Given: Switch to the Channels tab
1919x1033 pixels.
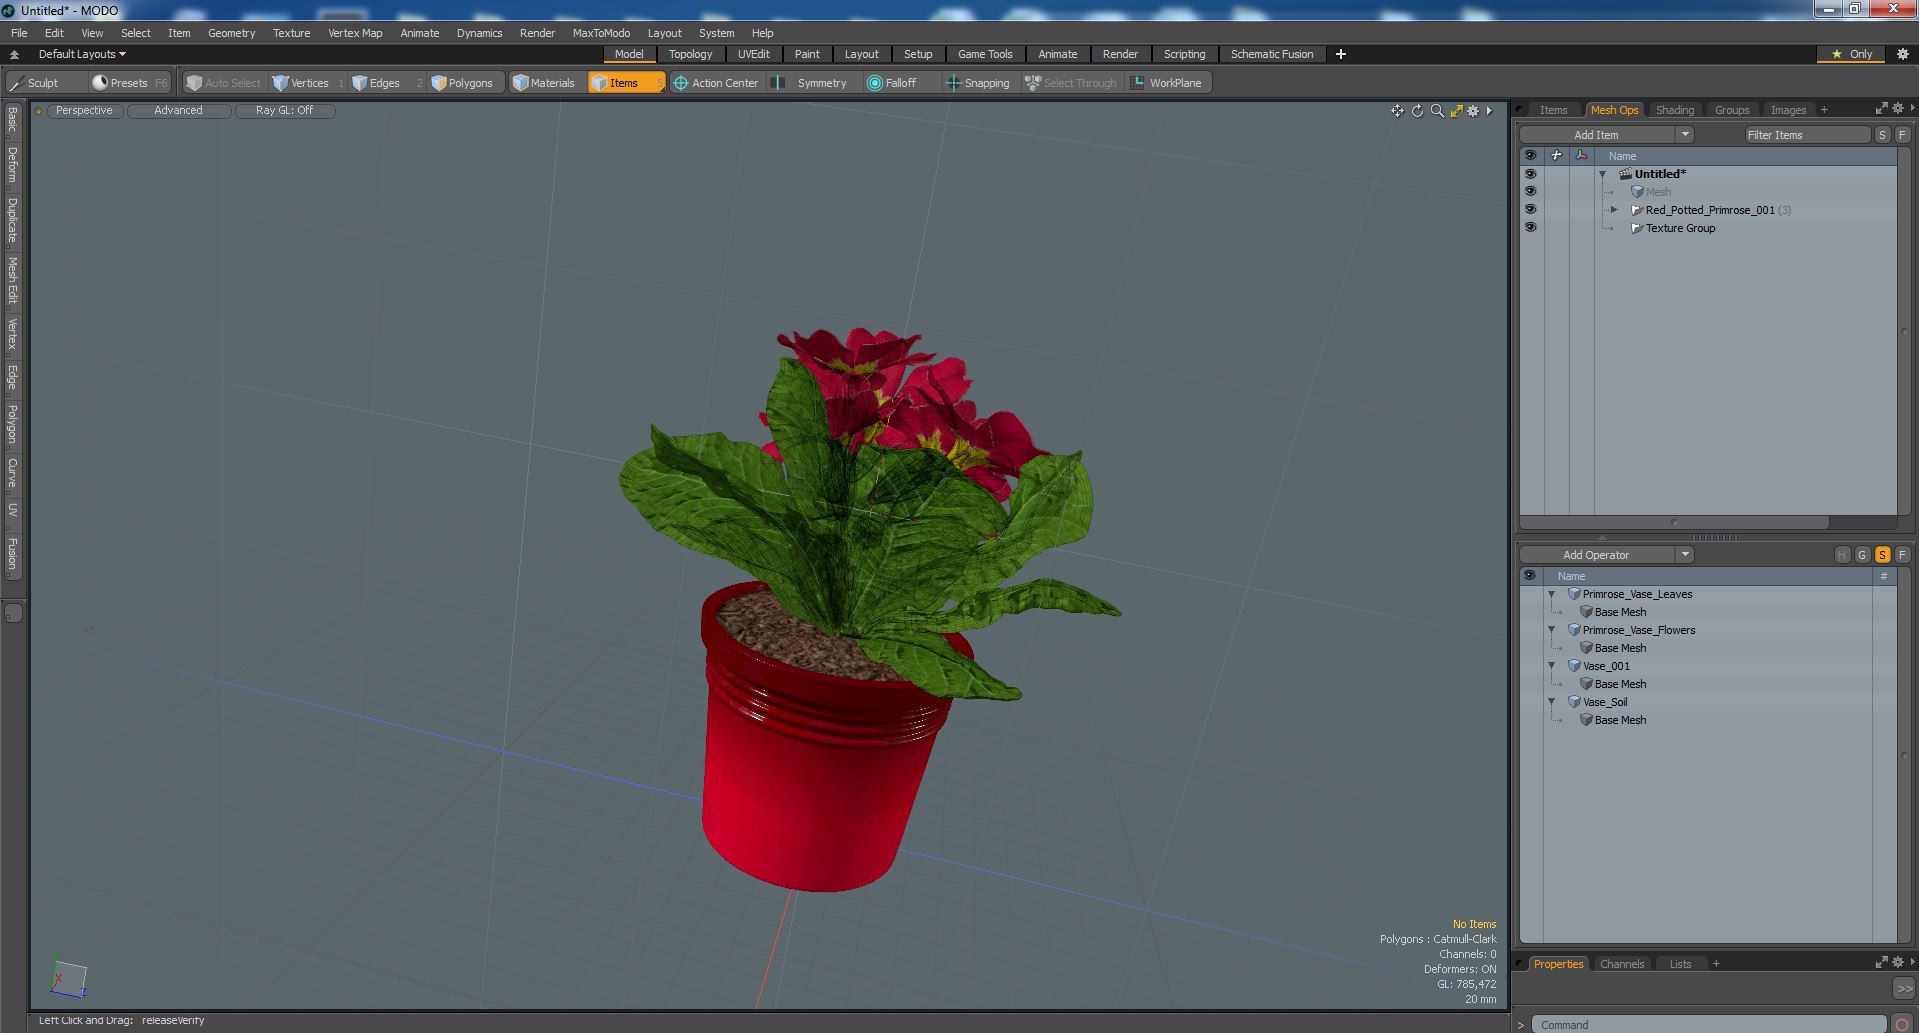Looking at the screenshot, I should (1621, 964).
